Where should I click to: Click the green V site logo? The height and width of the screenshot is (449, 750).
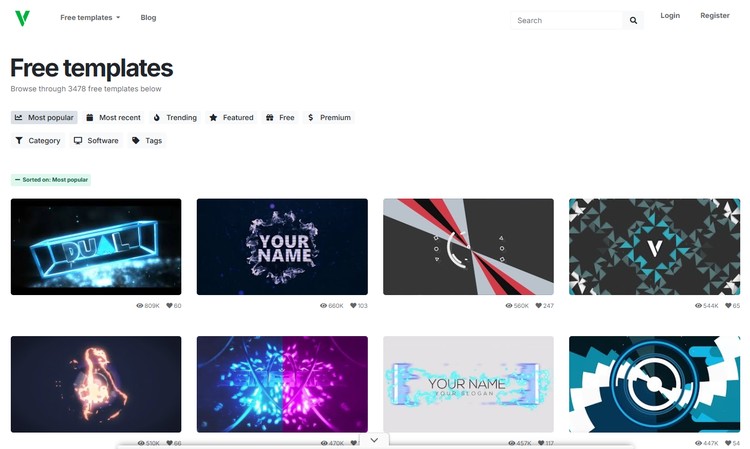coord(22,18)
